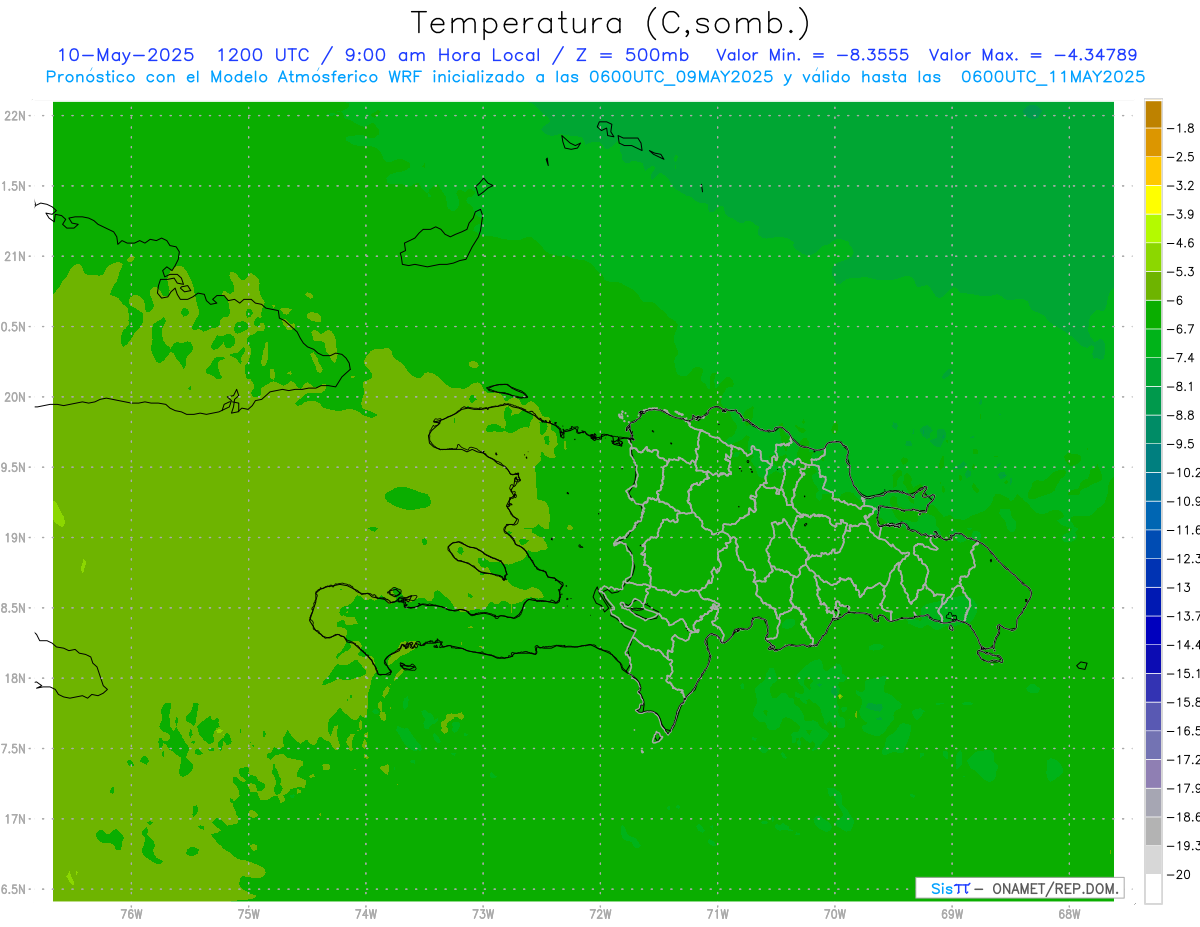Click the "-3.2" colorbar value
Screen dimensions: 1200x927
1182,186
